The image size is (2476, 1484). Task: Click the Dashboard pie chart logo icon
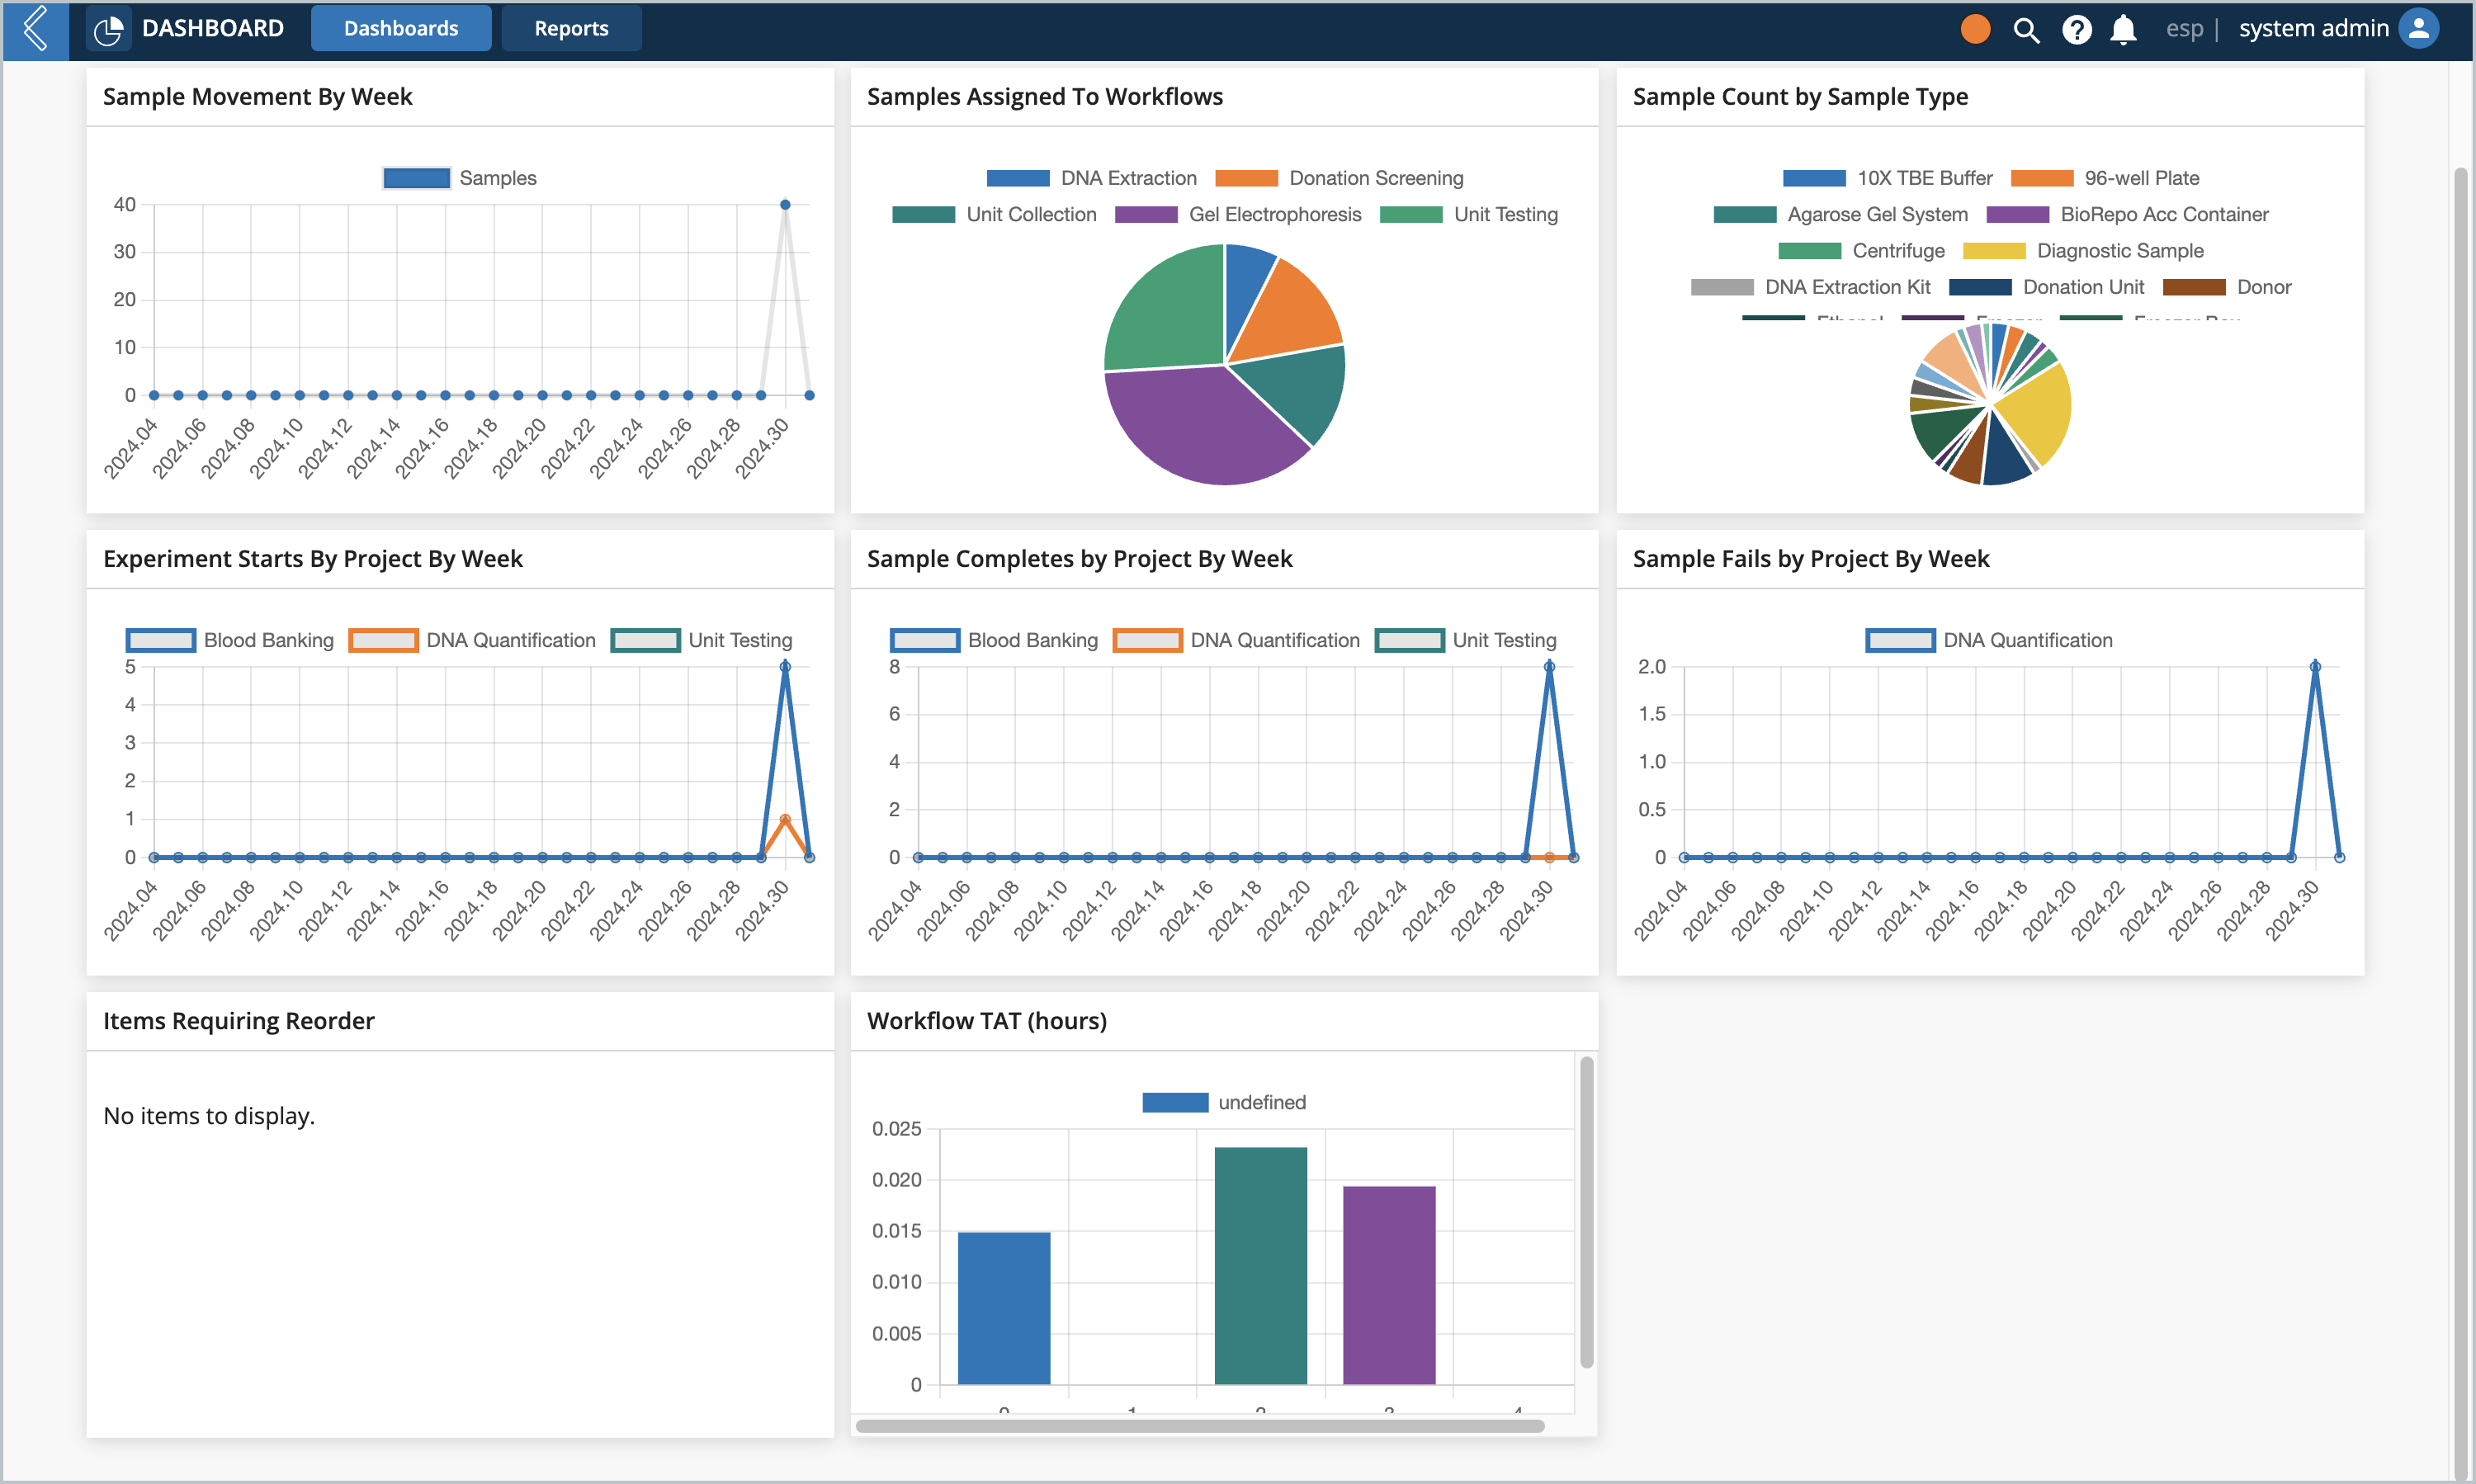(107, 30)
